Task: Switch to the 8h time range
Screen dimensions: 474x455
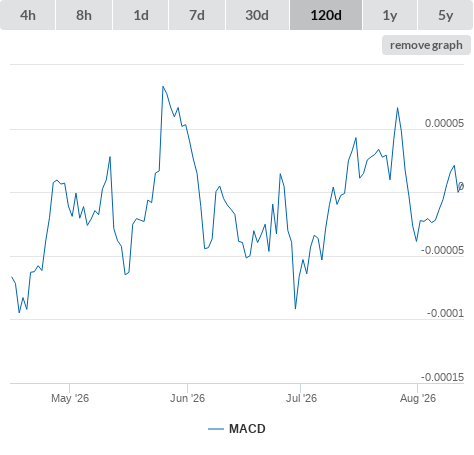Action: (x=84, y=15)
